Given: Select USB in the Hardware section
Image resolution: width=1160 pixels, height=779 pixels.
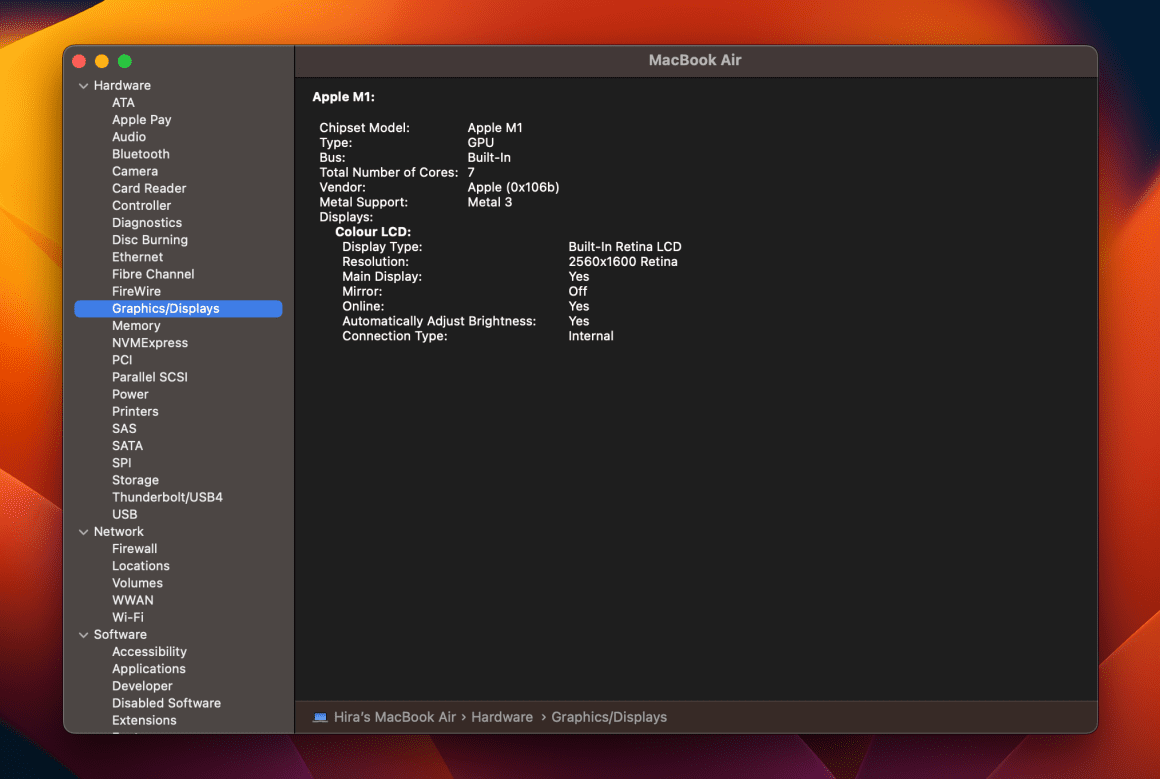Looking at the screenshot, I should pos(124,514).
